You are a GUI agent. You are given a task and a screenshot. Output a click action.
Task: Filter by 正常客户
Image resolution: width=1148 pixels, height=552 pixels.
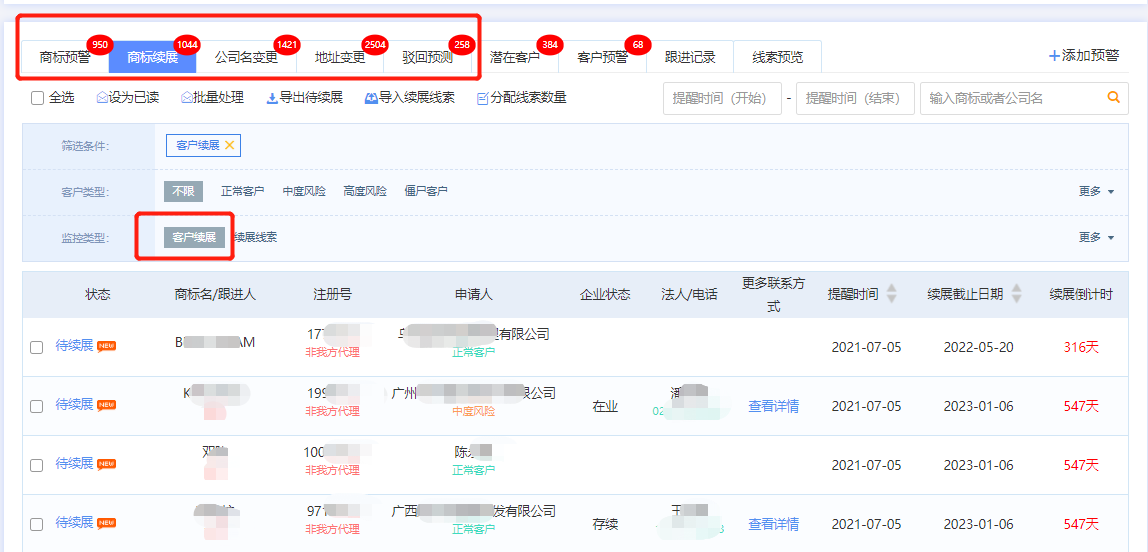(x=242, y=191)
